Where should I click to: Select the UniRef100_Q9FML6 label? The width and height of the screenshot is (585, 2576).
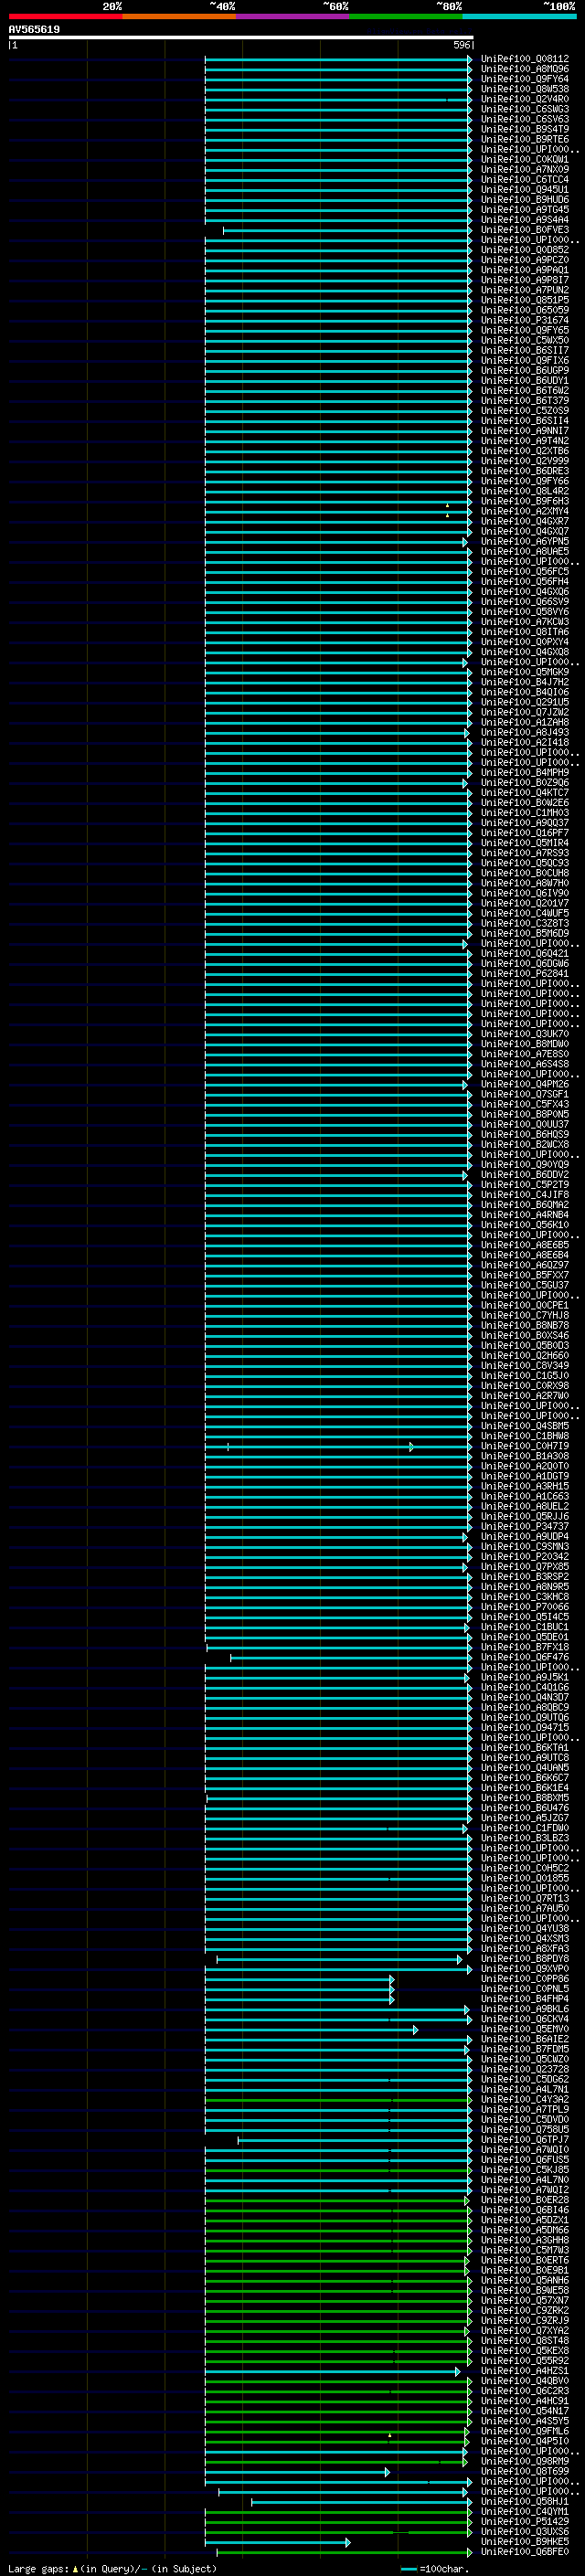pos(525,2431)
